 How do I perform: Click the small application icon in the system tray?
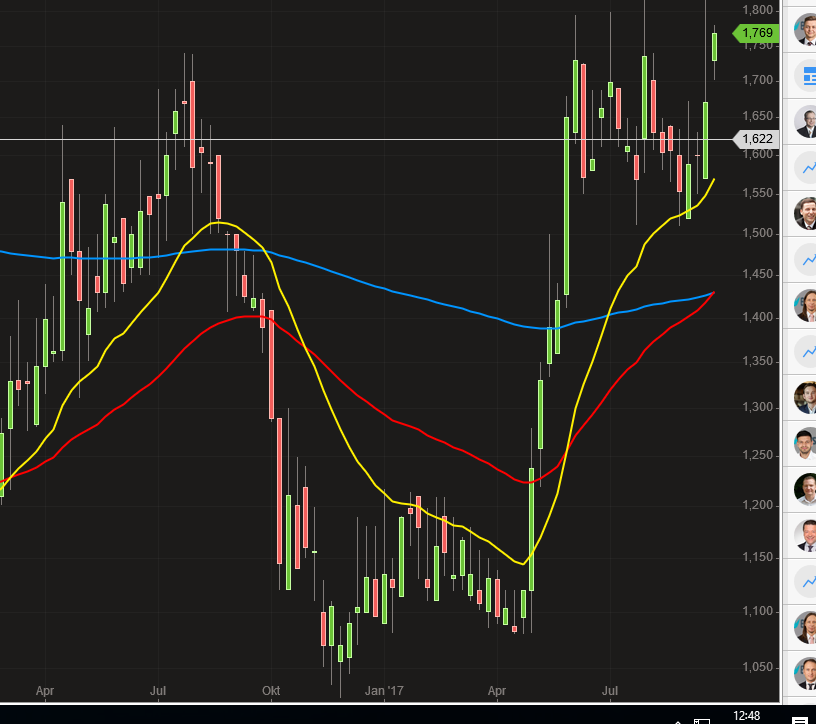pyautogui.click(x=702, y=719)
